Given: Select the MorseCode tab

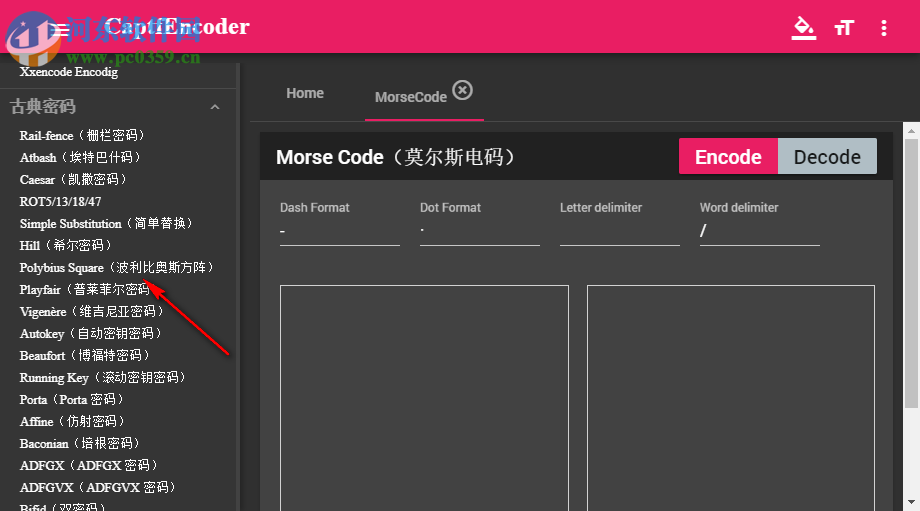Looking at the screenshot, I should tap(411, 97).
